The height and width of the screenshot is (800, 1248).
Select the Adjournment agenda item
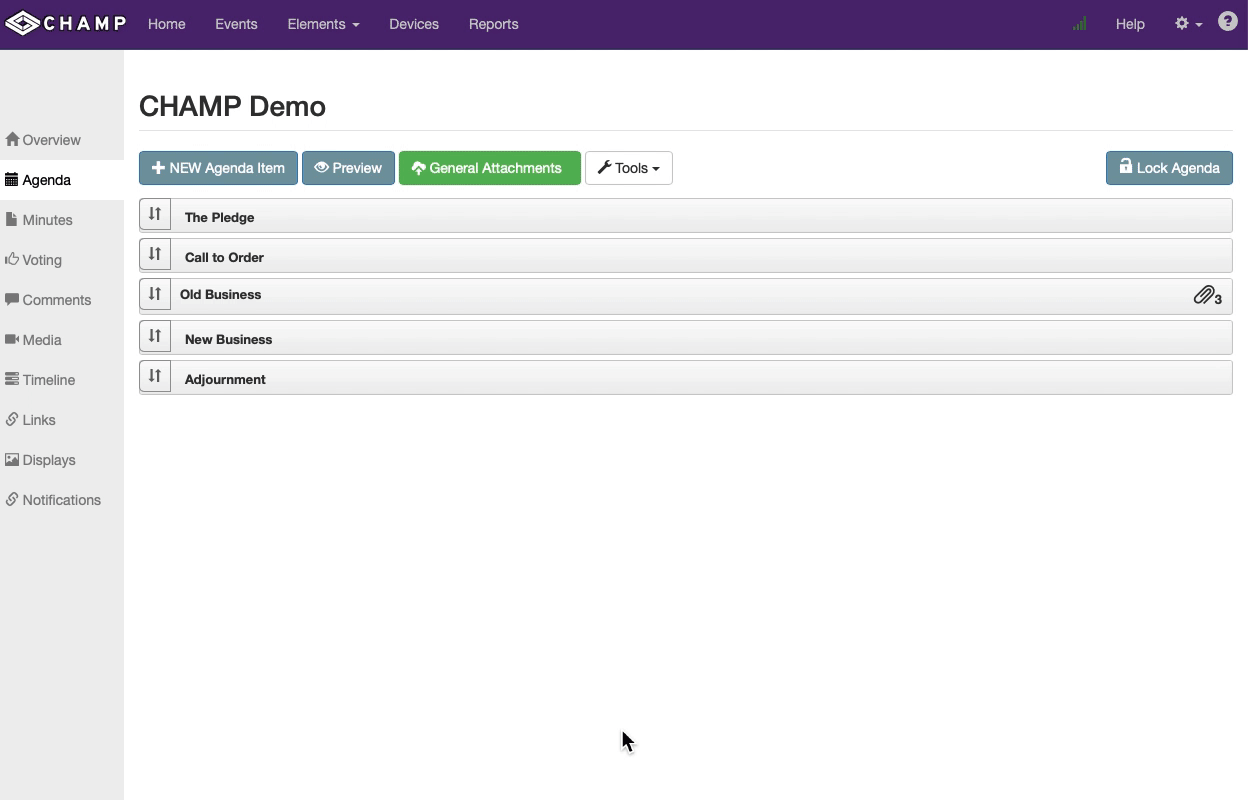tap(686, 378)
